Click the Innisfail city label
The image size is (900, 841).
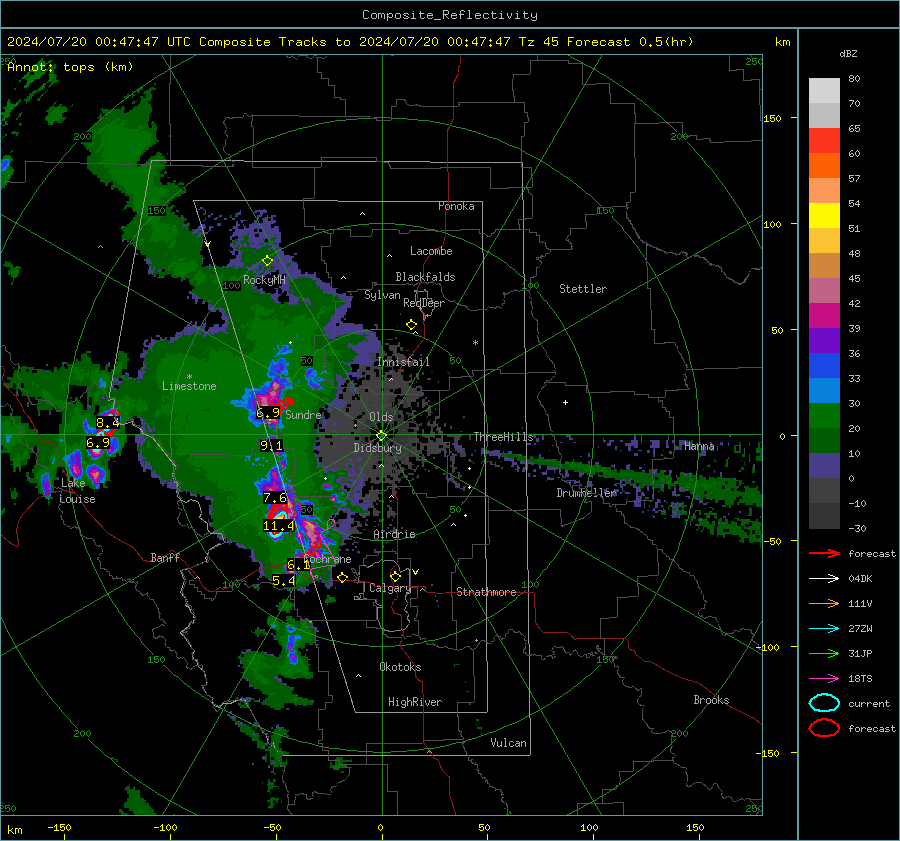[x=403, y=362]
